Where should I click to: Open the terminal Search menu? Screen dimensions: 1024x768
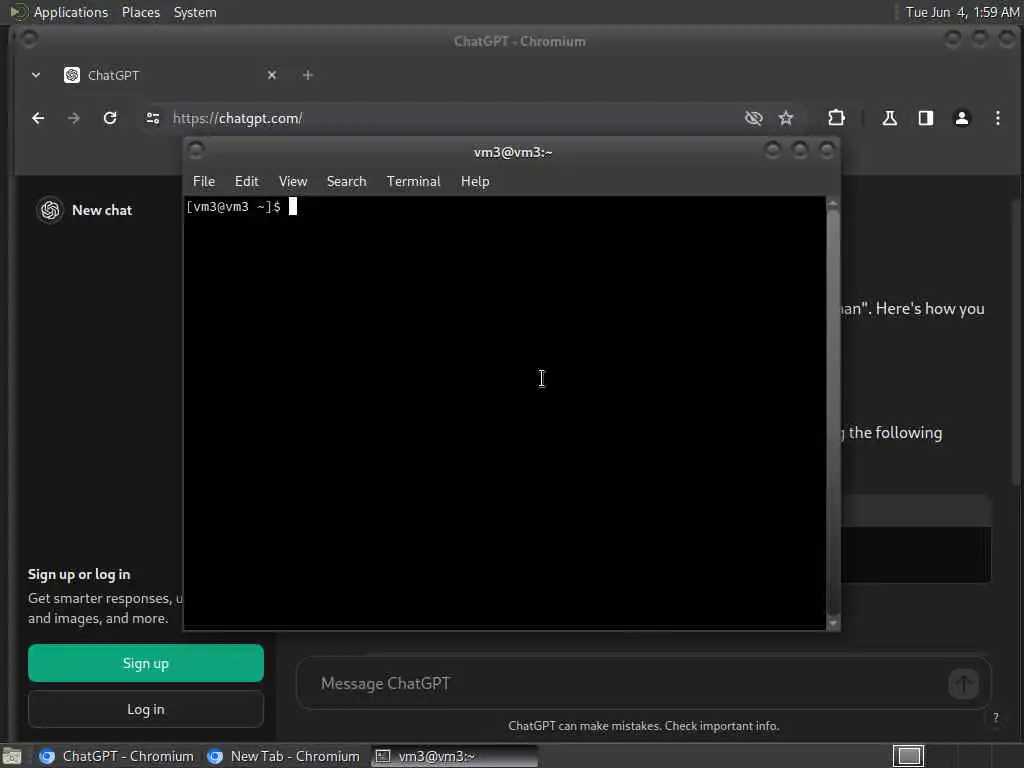346,182
